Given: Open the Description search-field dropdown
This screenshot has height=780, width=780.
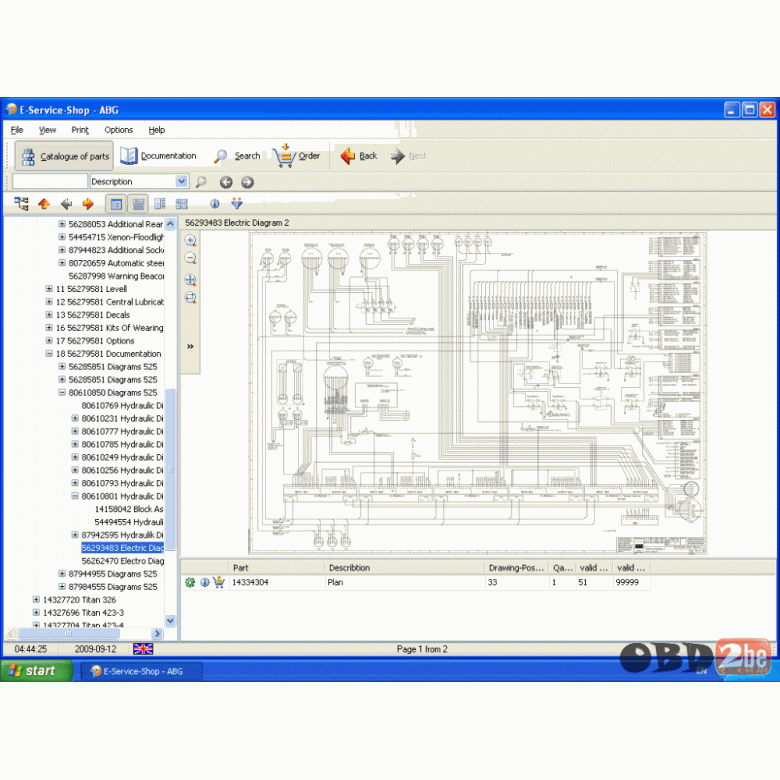Looking at the screenshot, I should click(182, 181).
